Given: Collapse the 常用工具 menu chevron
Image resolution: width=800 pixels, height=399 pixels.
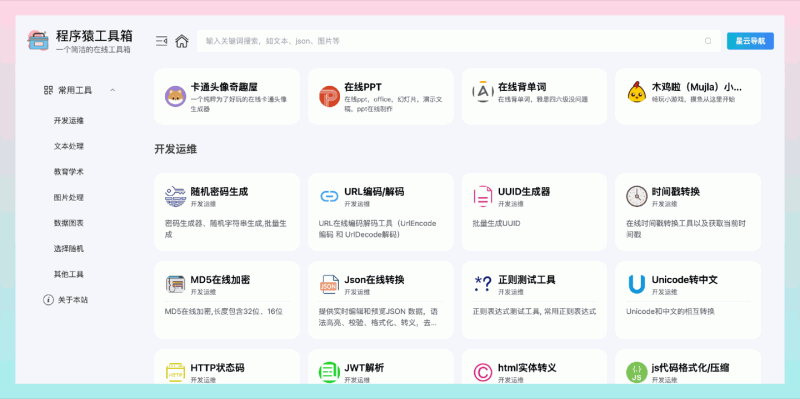Looking at the screenshot, I should pos(113,90).
